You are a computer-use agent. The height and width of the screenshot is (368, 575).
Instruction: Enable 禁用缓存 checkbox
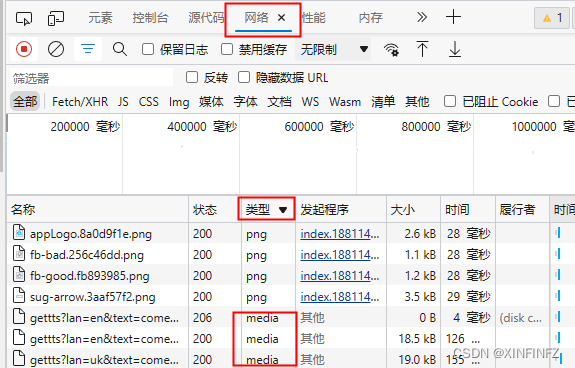pyautogui.click(x=227, y=49)
